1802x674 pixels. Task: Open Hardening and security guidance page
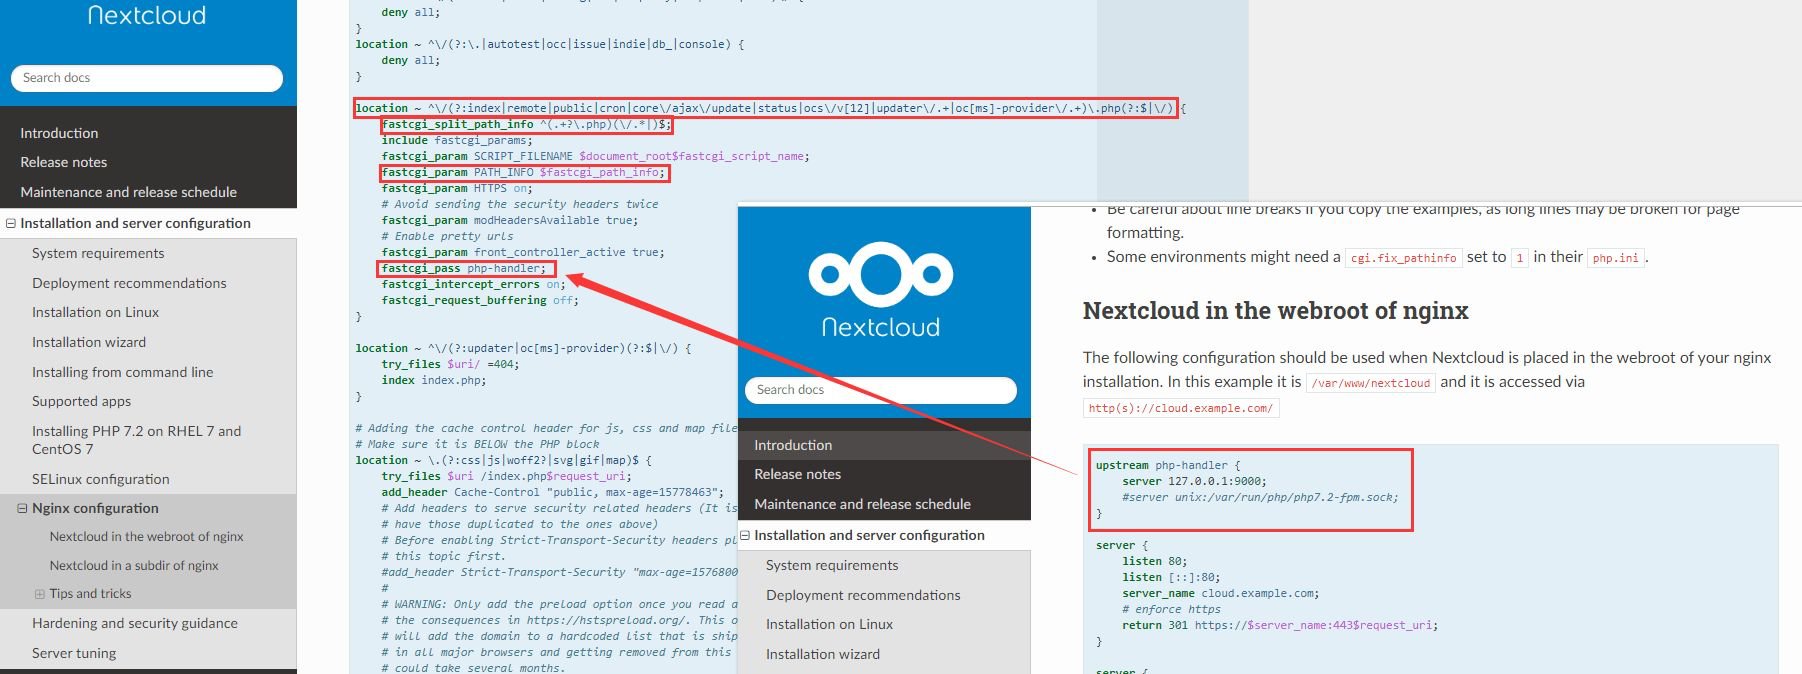tap(135, 623)
